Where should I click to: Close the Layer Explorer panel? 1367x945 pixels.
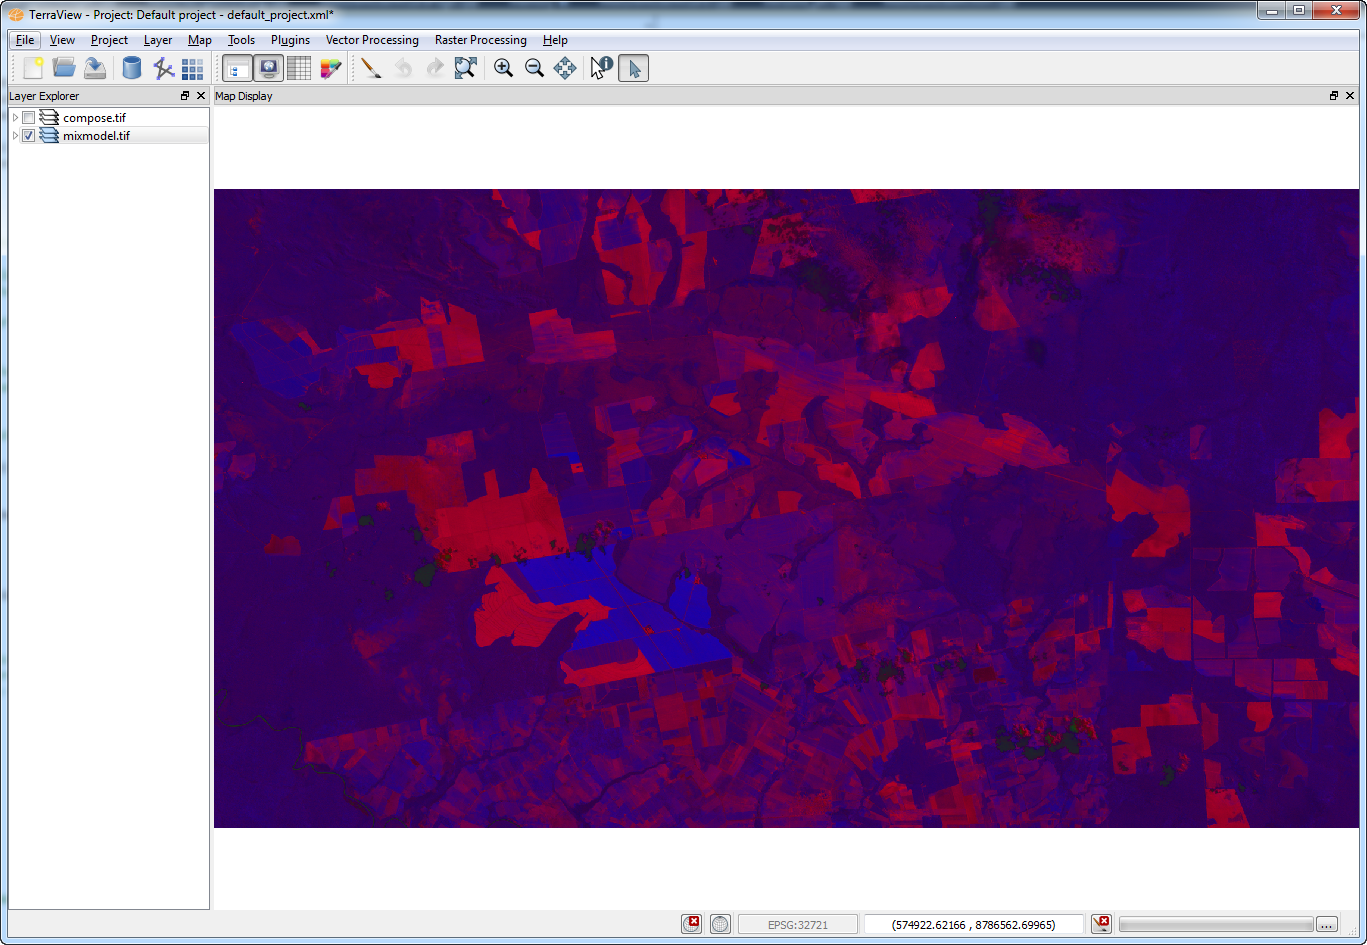(201, 96)
